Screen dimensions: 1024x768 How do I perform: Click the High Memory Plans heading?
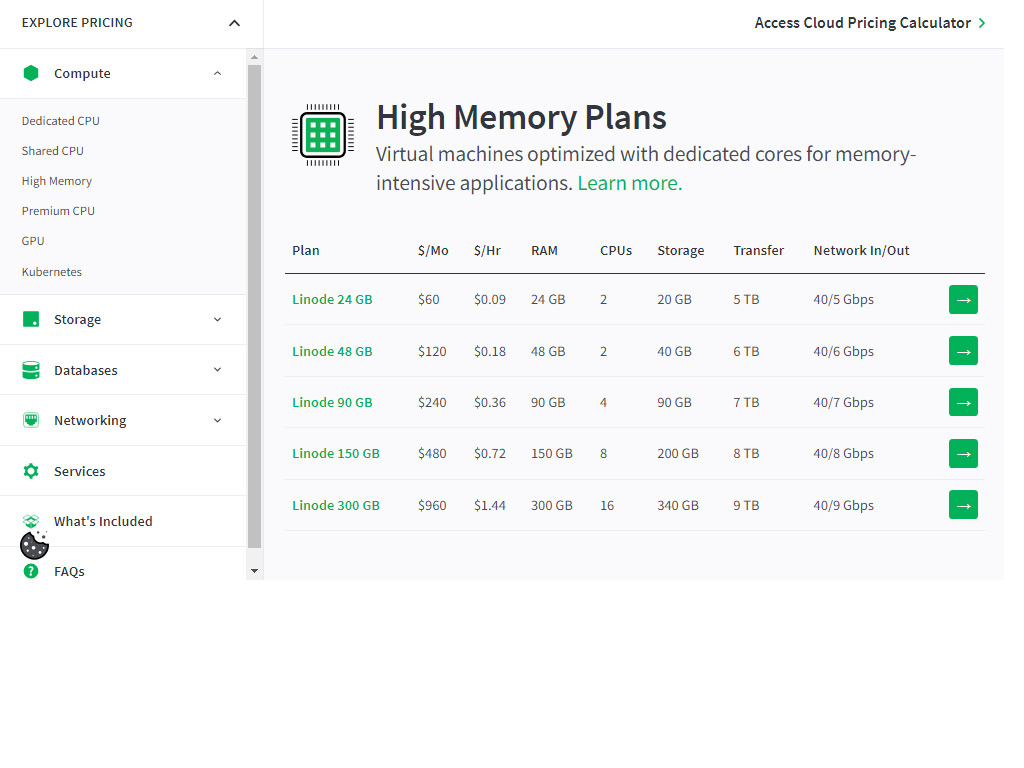(x=521, y=118)
